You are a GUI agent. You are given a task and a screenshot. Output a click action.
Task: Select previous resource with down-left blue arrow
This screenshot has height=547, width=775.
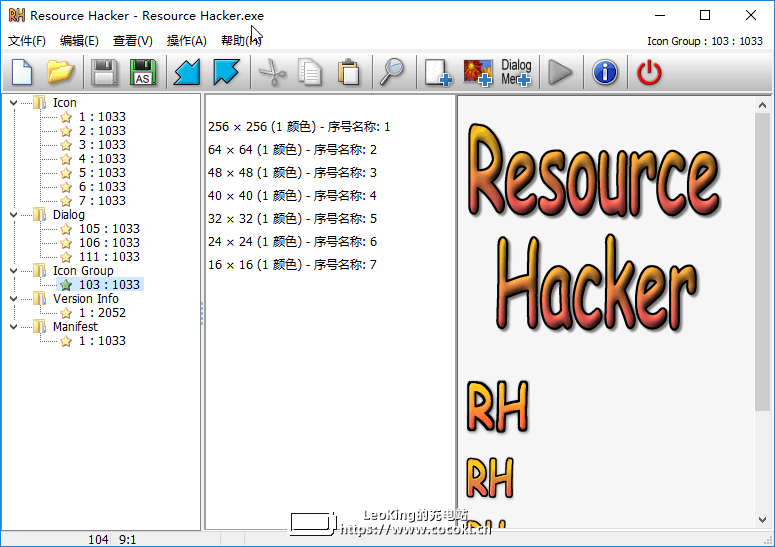pyautogui.click(x=187, y=72)
